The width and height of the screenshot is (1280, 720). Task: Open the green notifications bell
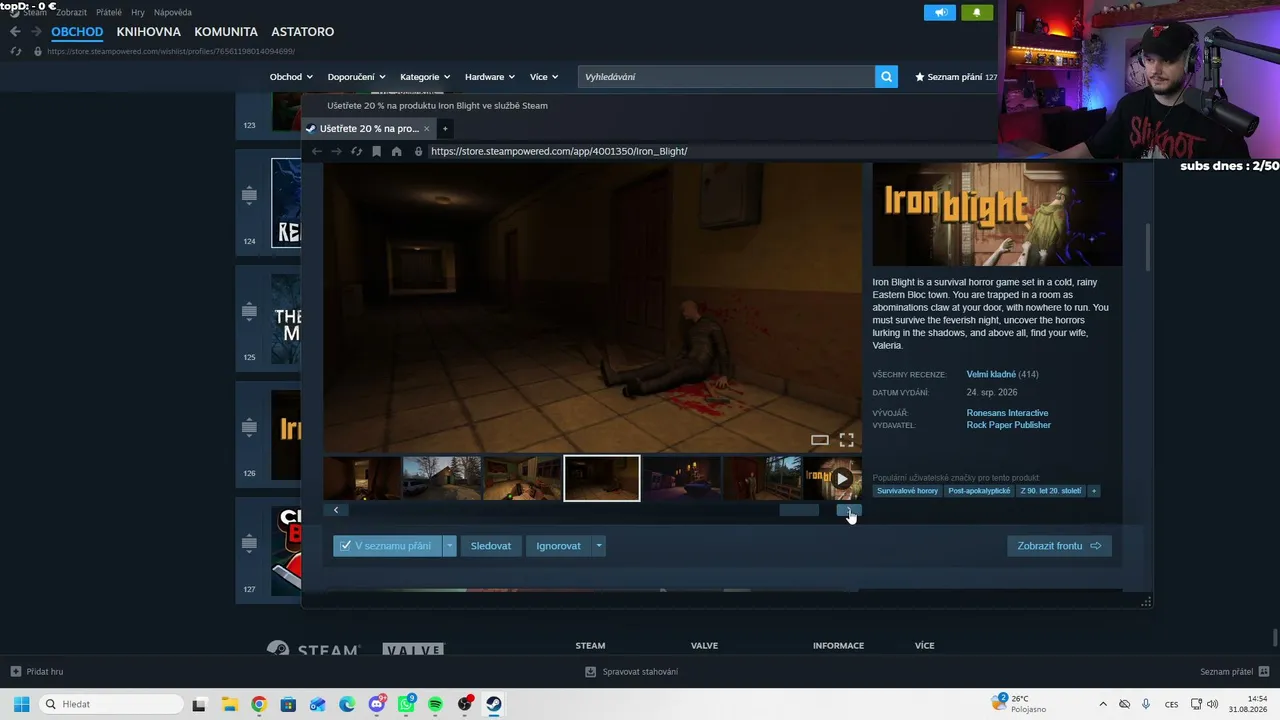(x=977, y=12)
